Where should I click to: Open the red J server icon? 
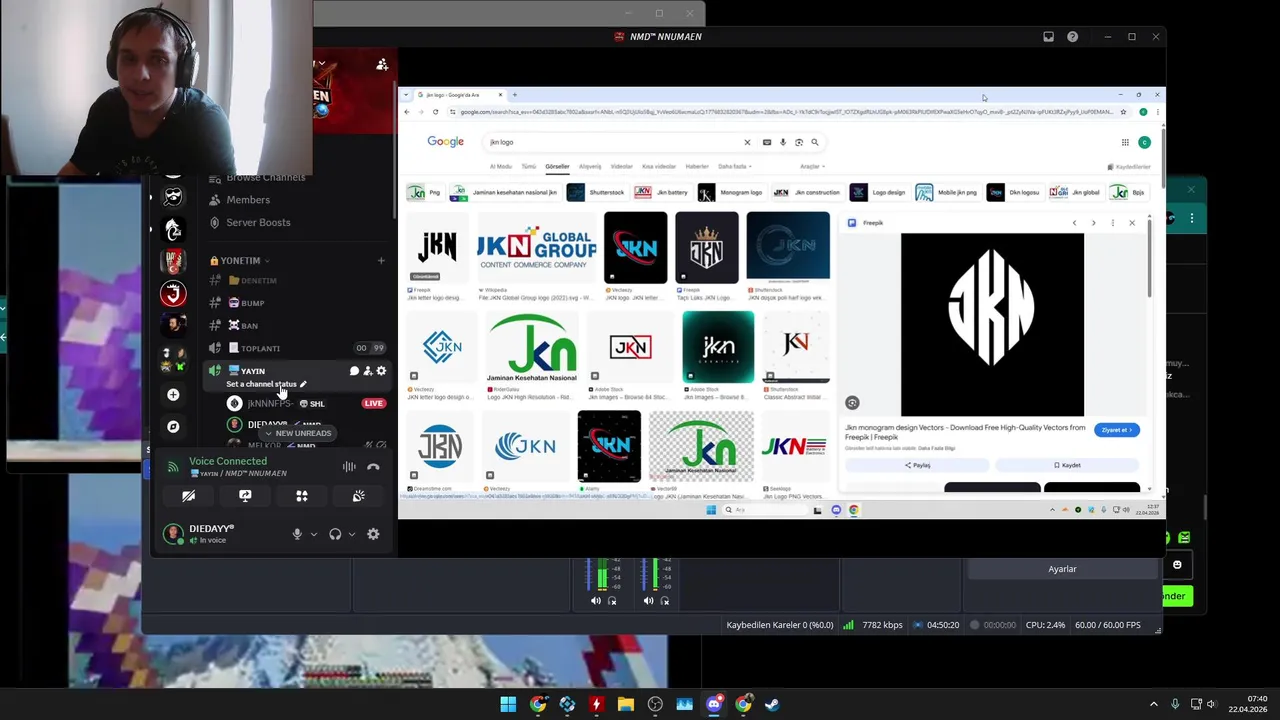tap(173, 293)
